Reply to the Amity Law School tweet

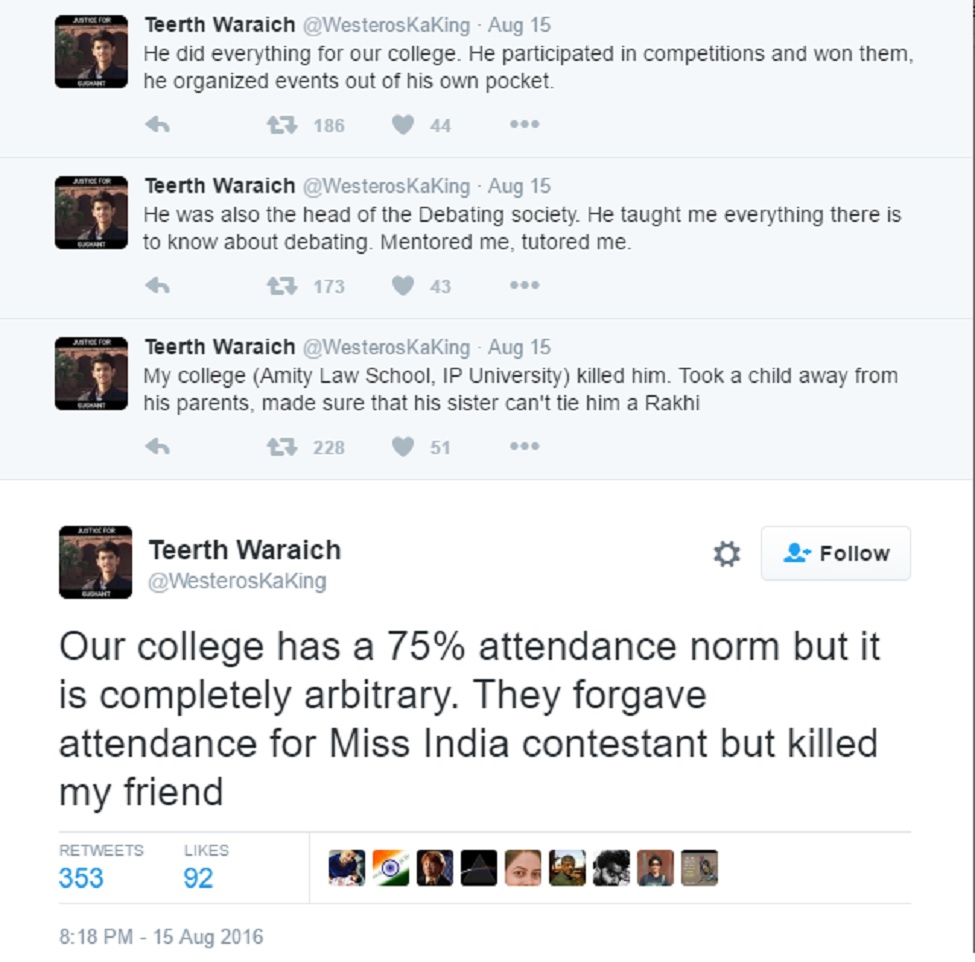[x=157, y=446]
